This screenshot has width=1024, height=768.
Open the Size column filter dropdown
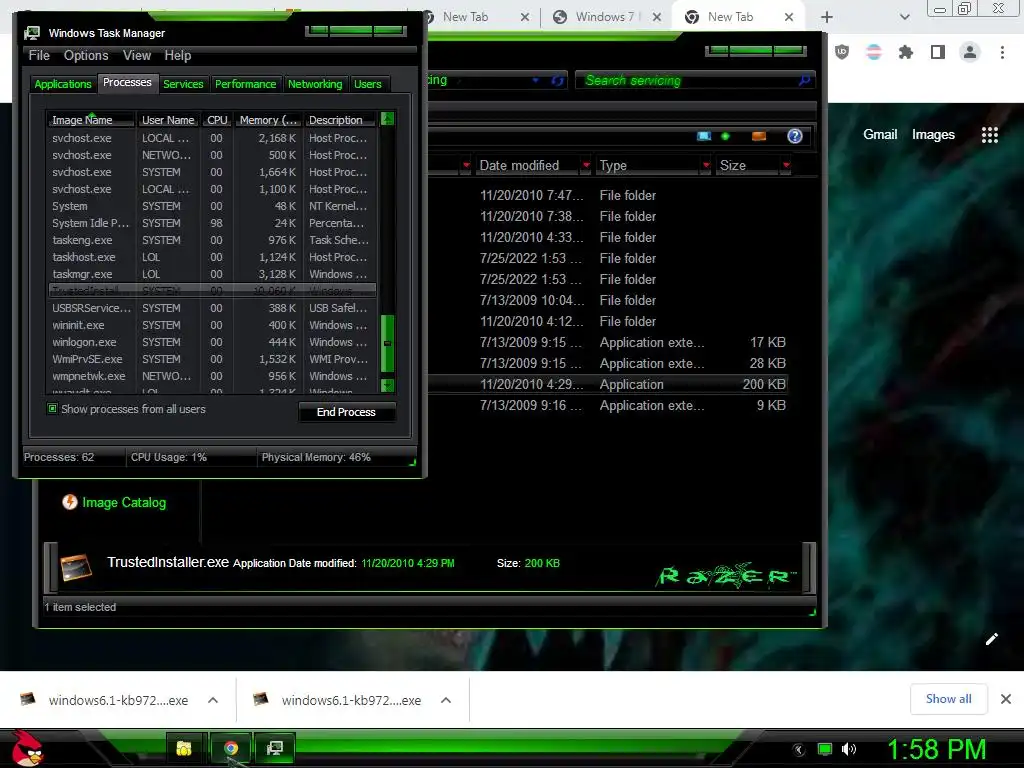(x=786, y=165)
